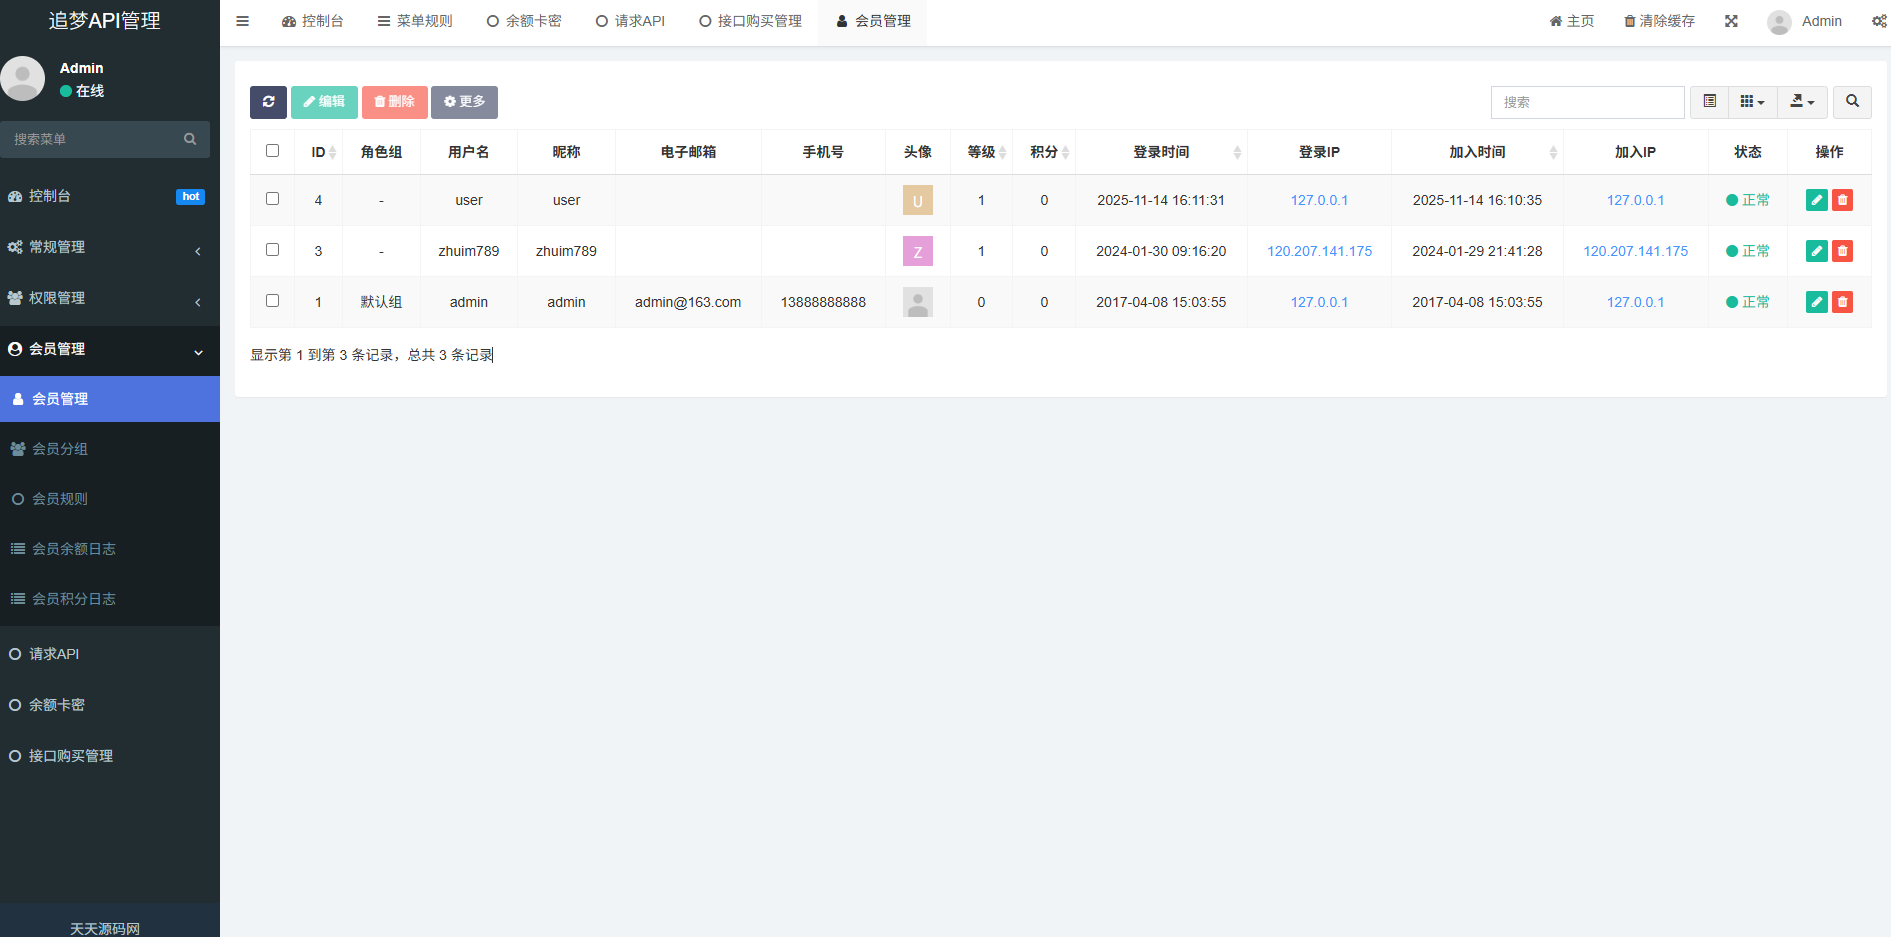Enter fullscreen using the expand arrows icon

click(x=1731, y=20)
